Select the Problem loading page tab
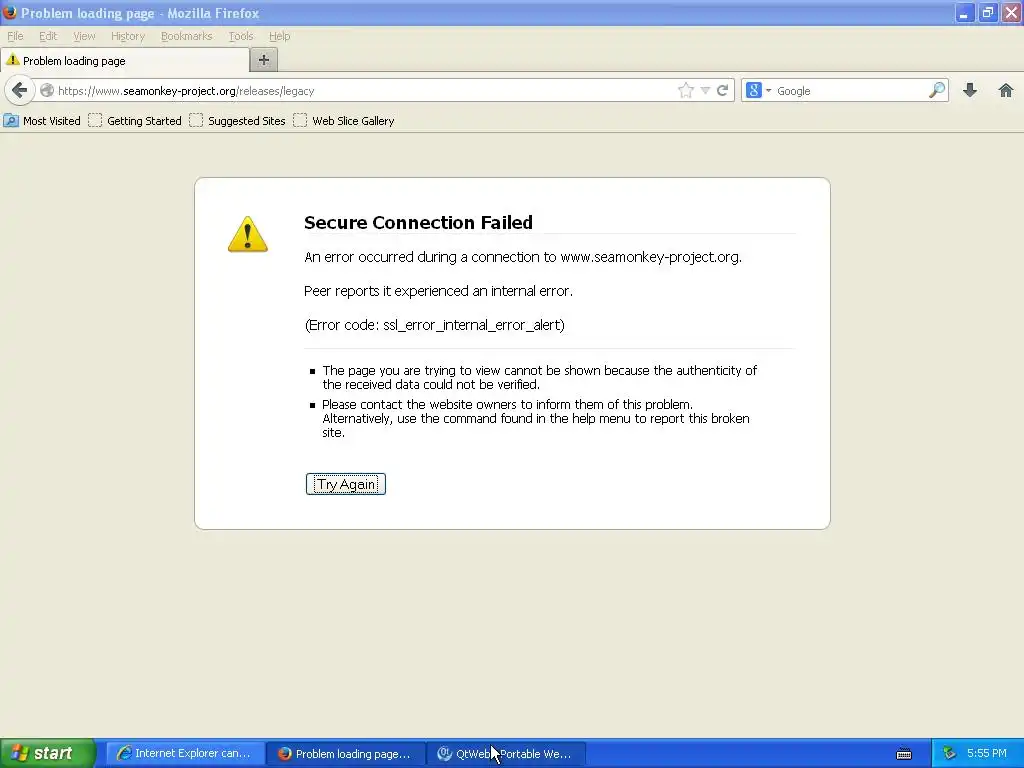The image size is (1024, 768). tap(125, 61)
